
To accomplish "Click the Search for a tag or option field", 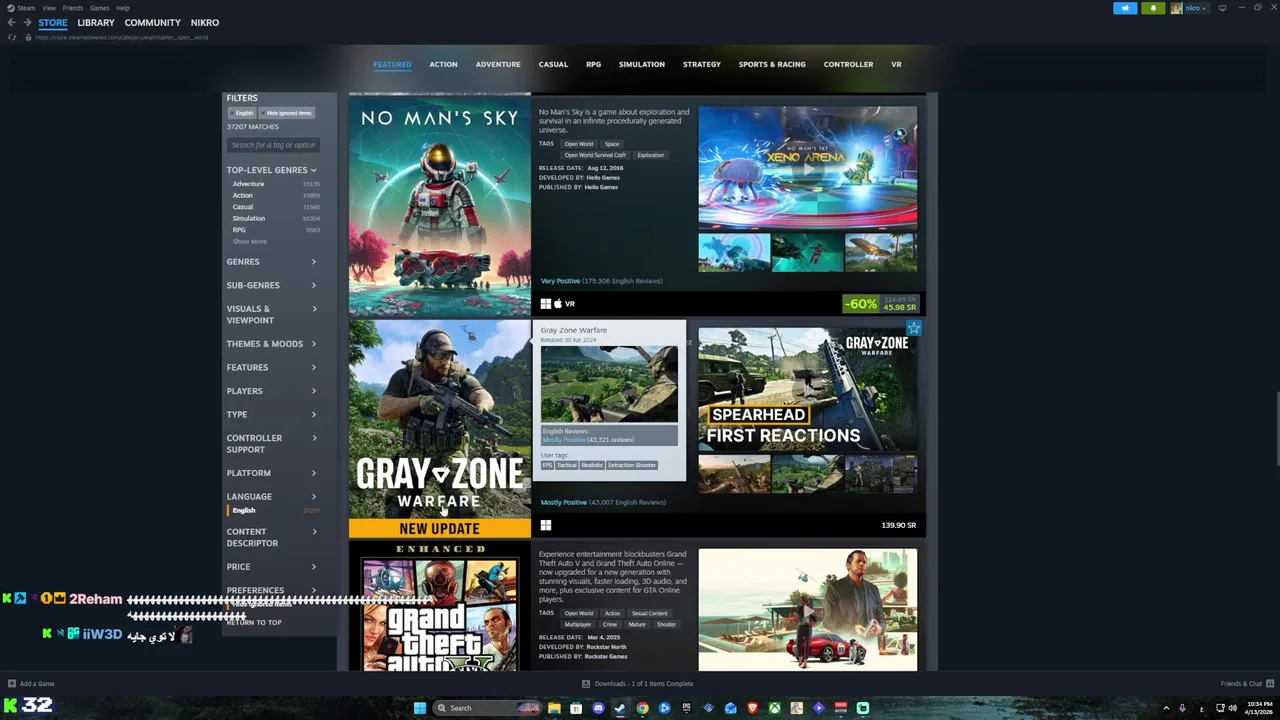I will click(x=273, y=145).
